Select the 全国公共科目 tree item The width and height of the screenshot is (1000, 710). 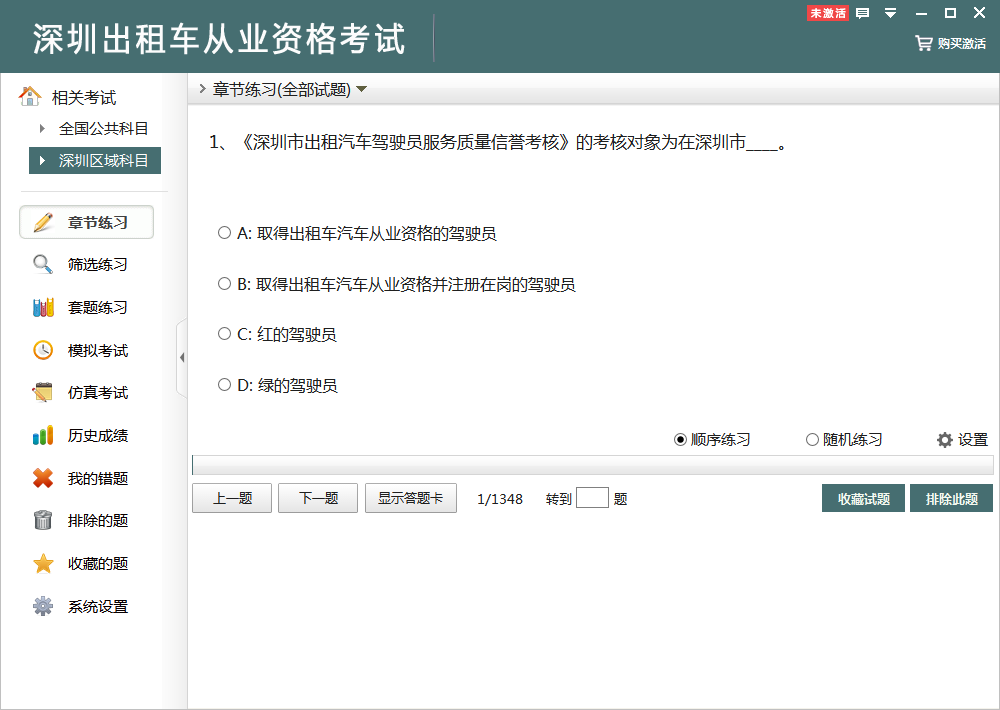click(103, 128)
